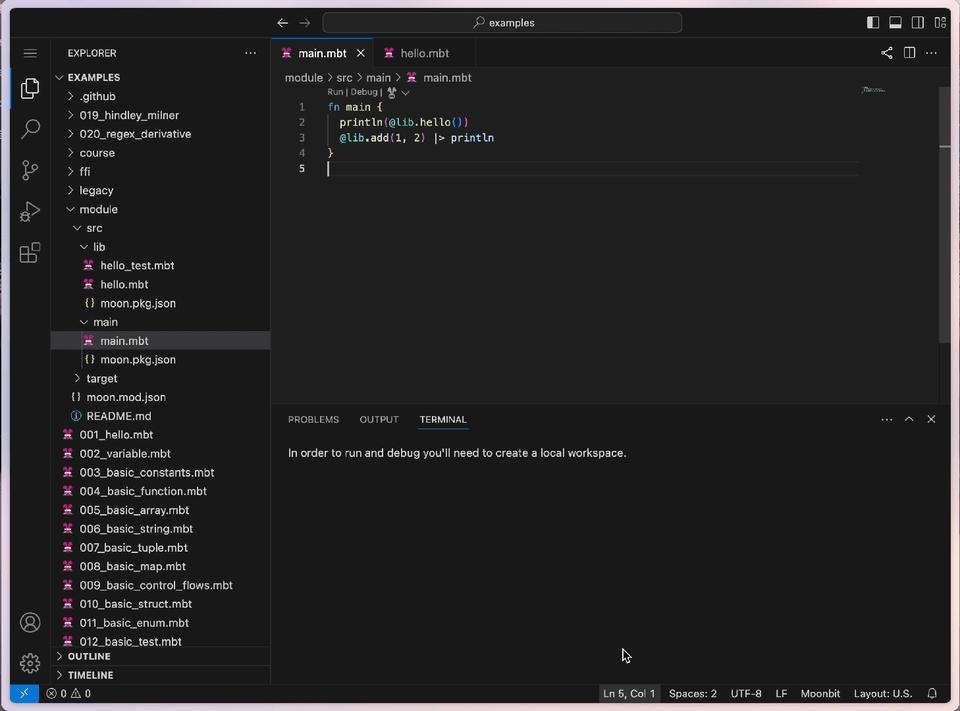The image size is (960, 711).
Task: Open the Extensions view
Action: (x=29, y=253)
